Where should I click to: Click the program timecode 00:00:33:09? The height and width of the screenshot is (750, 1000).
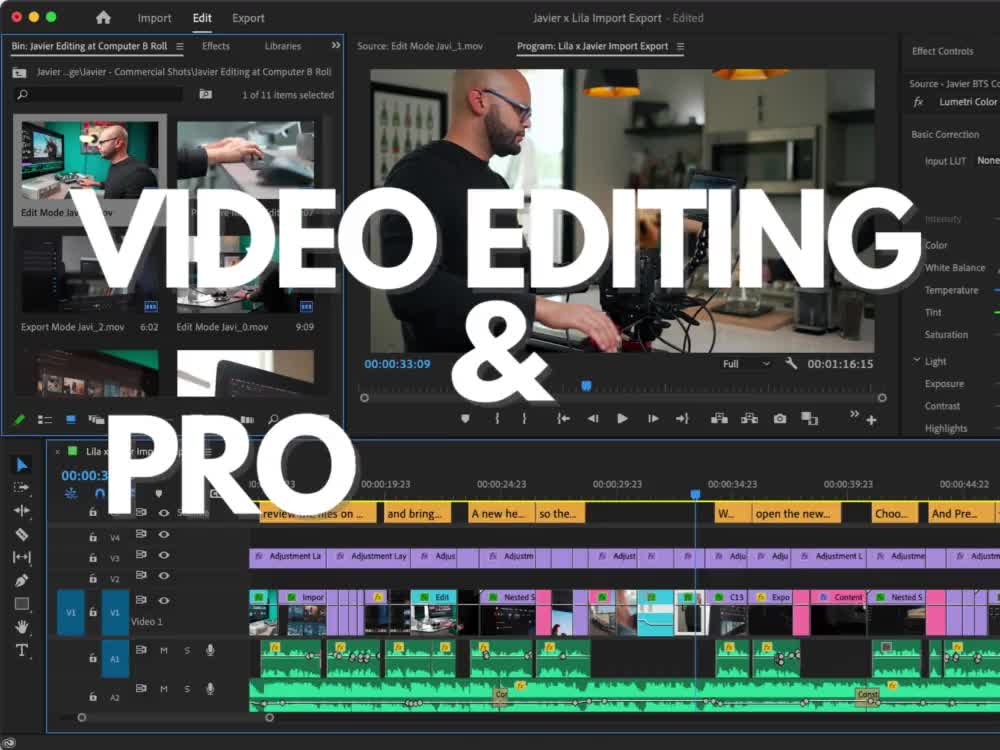(397, 364)
